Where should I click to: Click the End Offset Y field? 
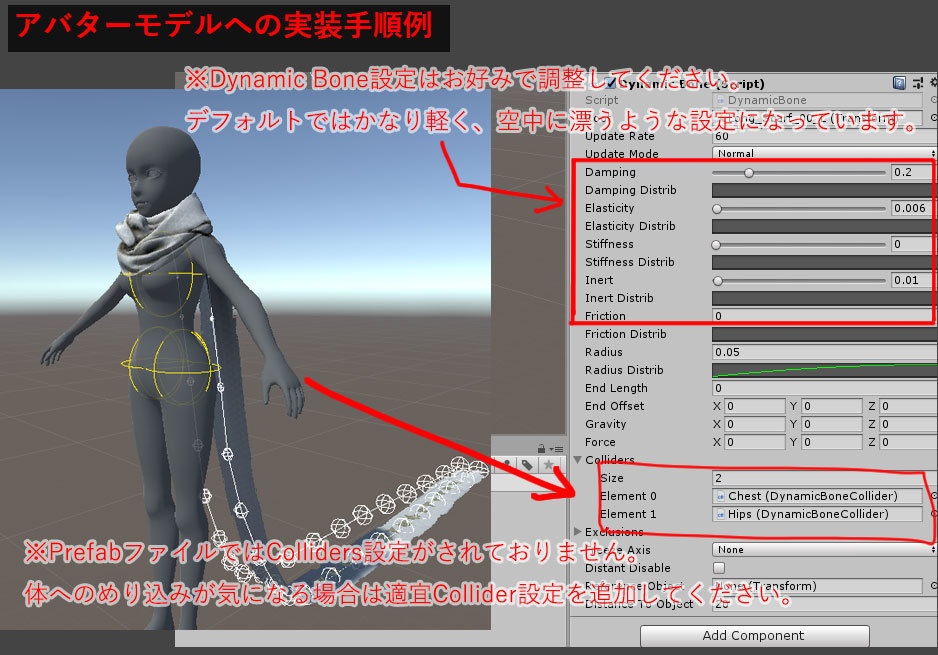[x=832, y=406]
